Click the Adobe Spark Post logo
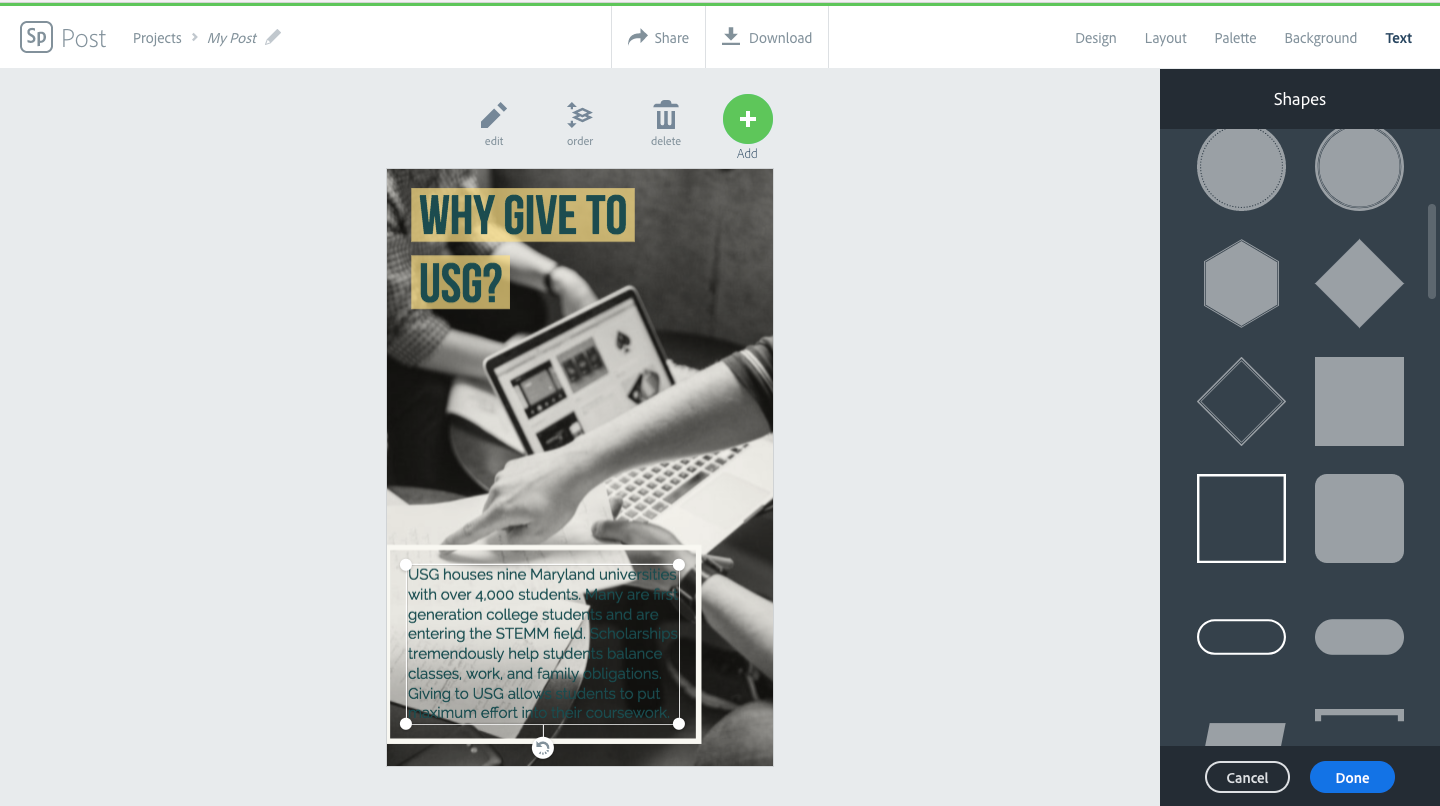The image size is (1440, 806). point(63,38)
